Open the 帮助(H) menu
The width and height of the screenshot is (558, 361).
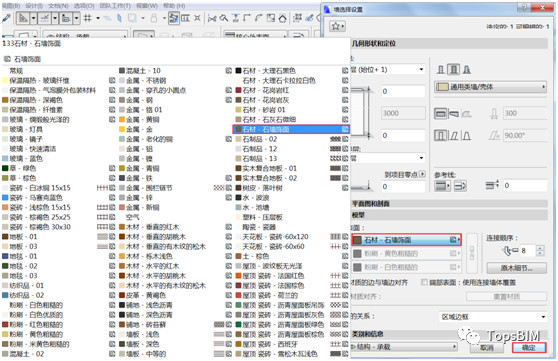coord(174,6)
